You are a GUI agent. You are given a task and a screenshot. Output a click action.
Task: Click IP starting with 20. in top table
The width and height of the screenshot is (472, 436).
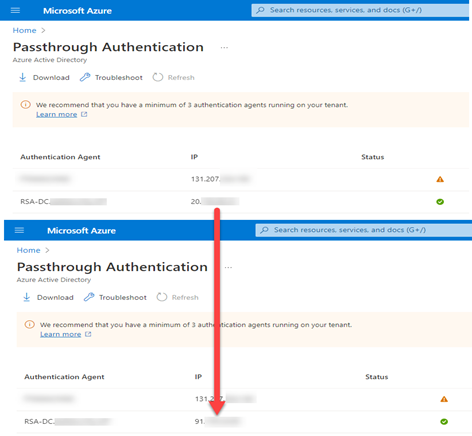click(x=215, y=201)
